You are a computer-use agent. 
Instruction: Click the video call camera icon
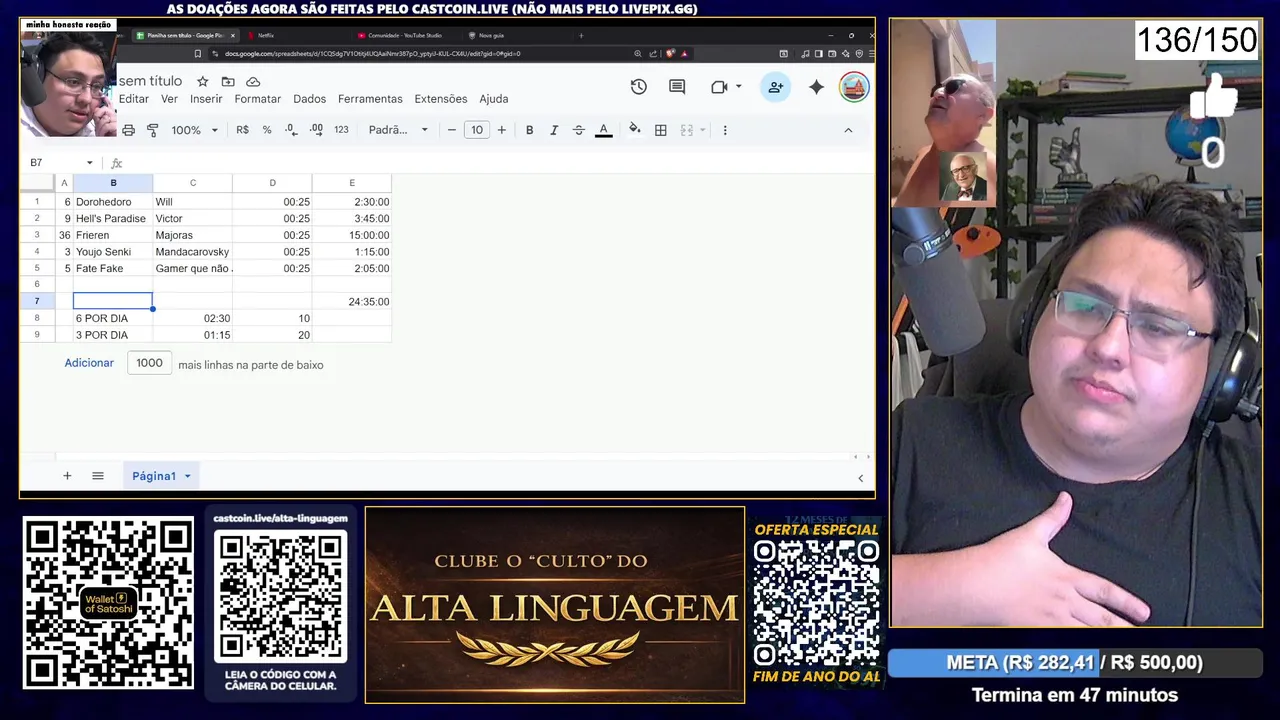pos(719,87)
